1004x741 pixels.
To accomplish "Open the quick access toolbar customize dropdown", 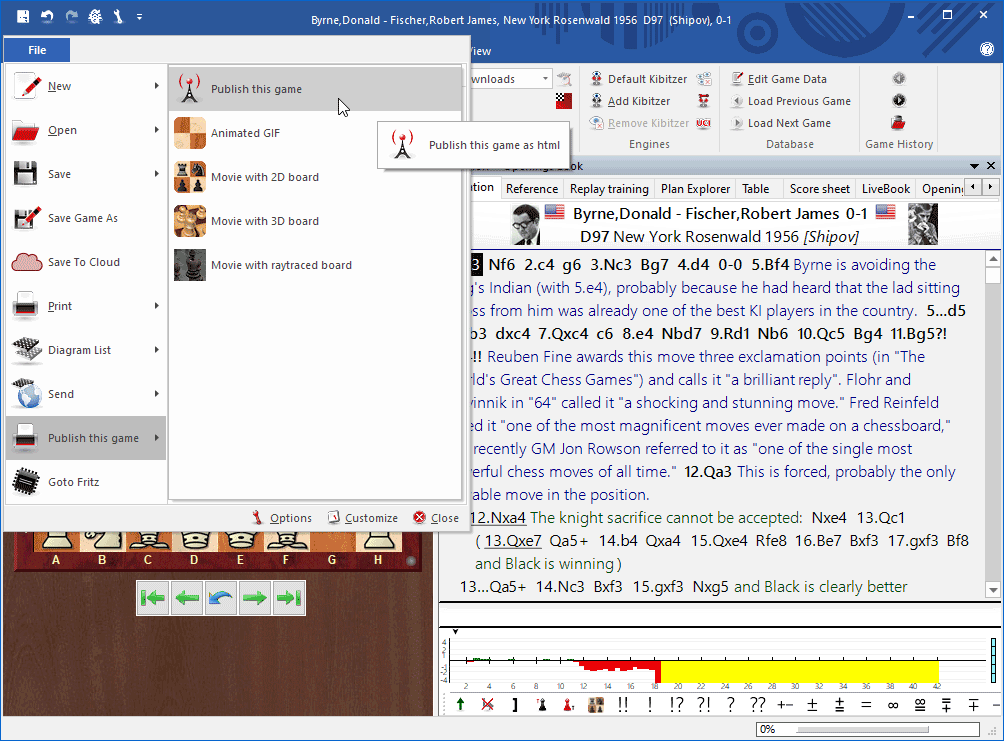I will tap(139, 17).
